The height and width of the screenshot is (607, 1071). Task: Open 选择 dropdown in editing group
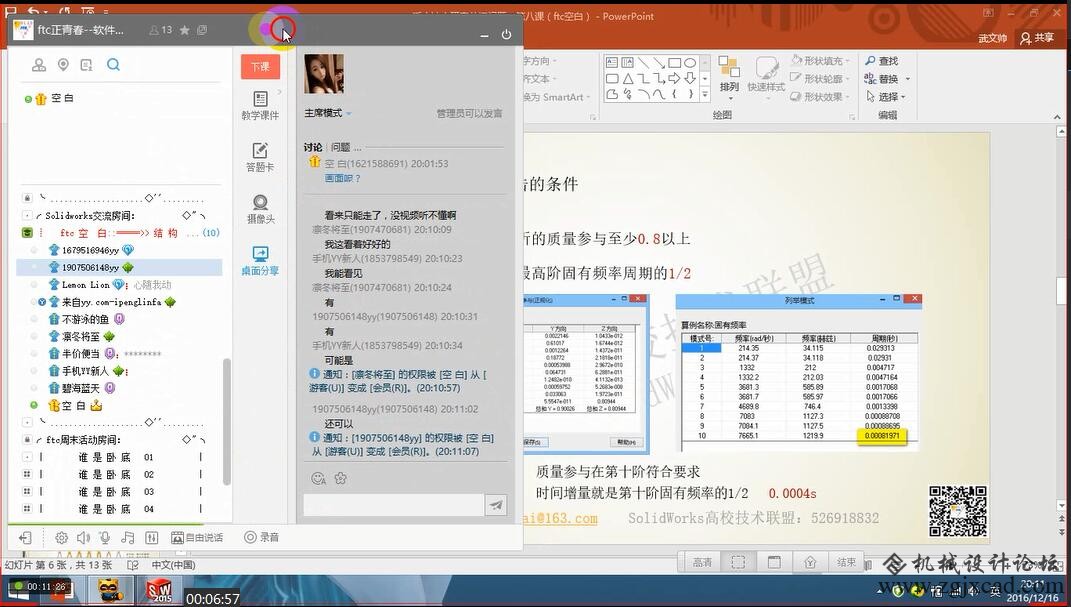pyautogui.click(x=885, y=97)
